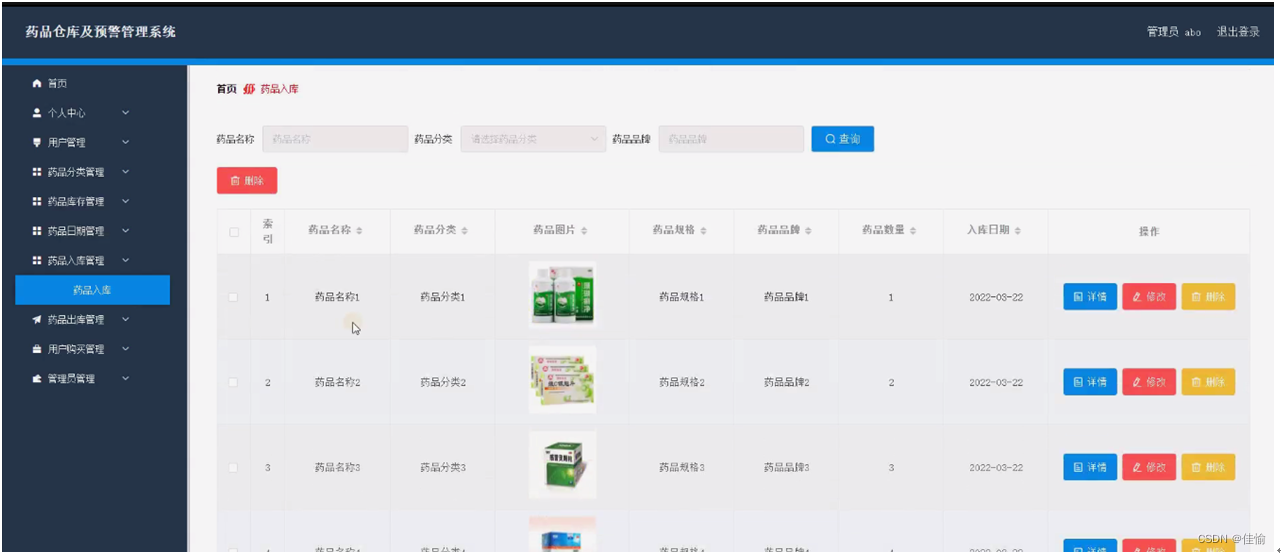This screenshot has height=554, width=1281.
Task: Expand 药品库存管理 menu chevron
Action: pos(125,201)
